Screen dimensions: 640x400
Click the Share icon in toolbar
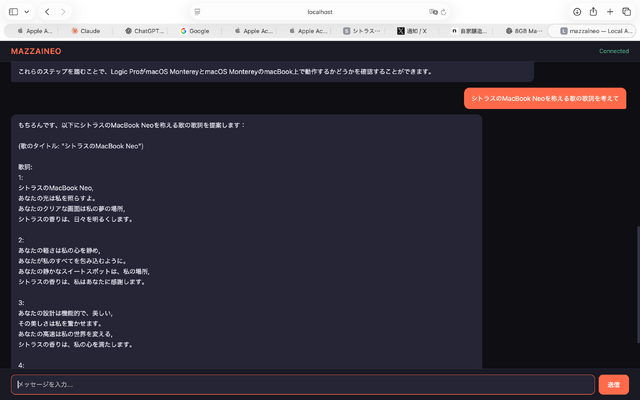point(594,11)
